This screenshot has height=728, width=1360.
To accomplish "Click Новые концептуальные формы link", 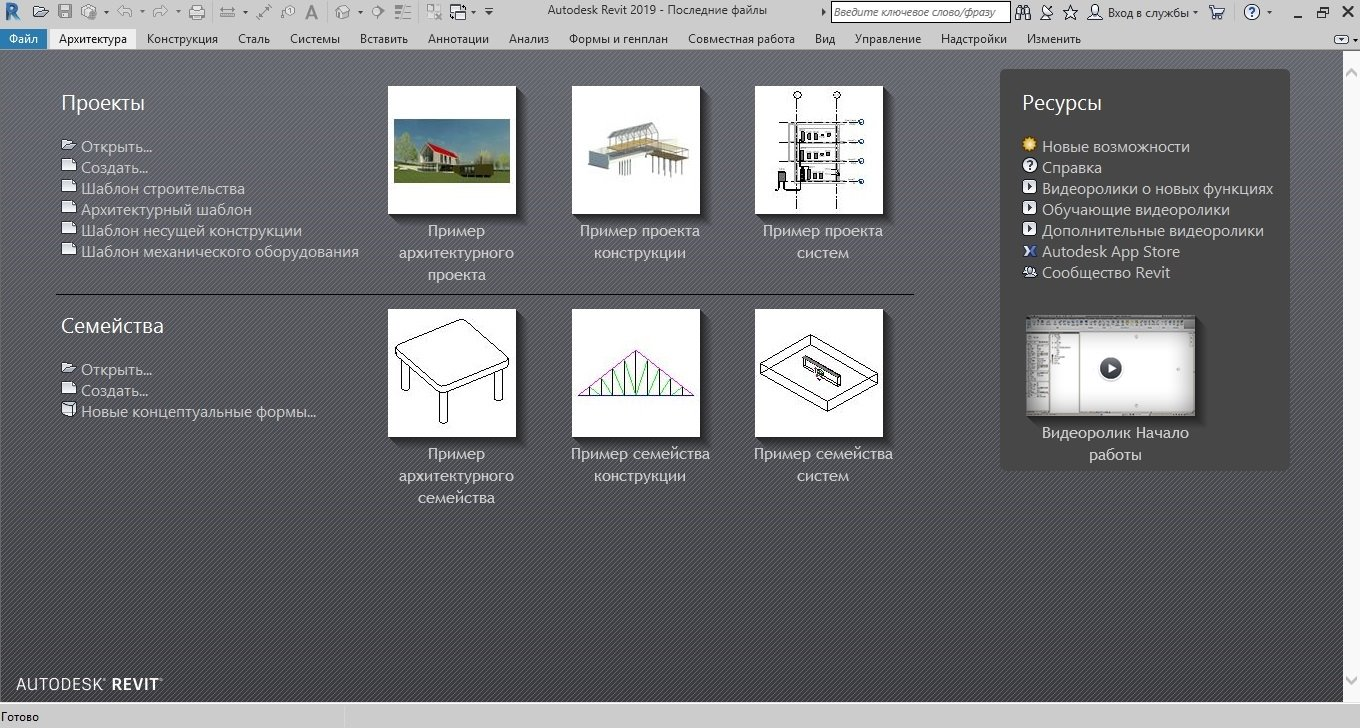I will coord(198,411).
